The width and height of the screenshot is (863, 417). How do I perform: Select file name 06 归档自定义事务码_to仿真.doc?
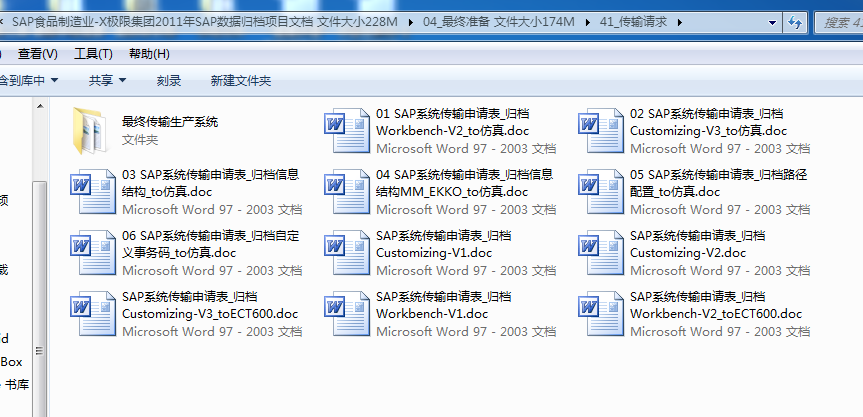click(x=211, y=244)
